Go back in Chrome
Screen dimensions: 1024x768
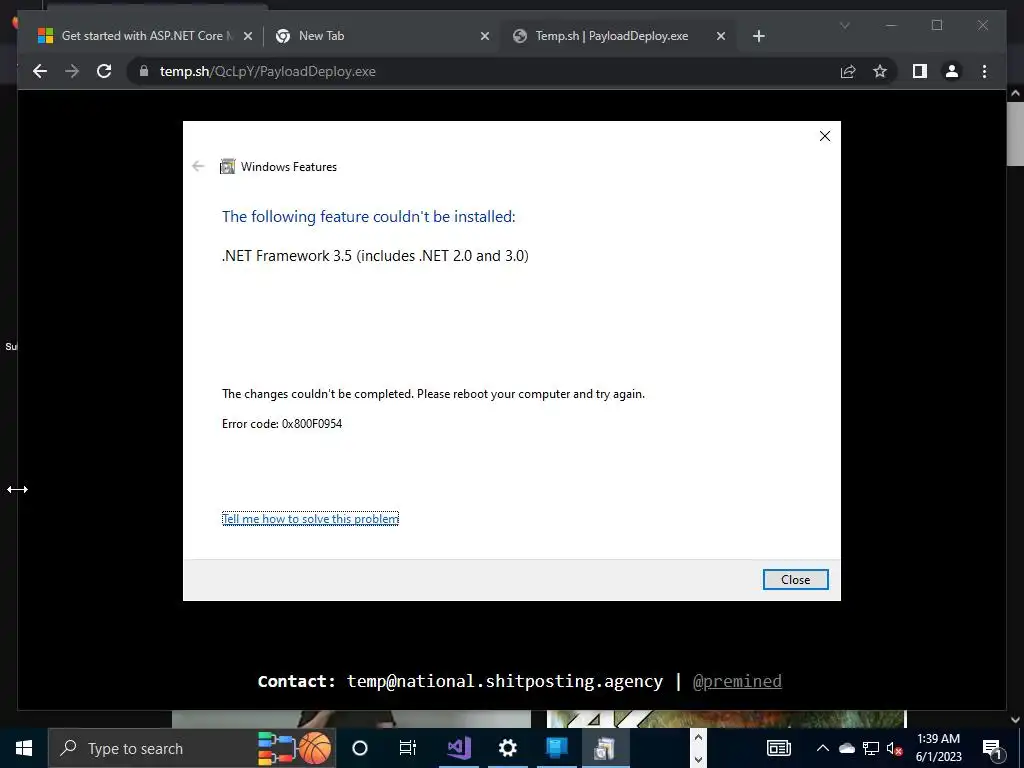point(40,71)
